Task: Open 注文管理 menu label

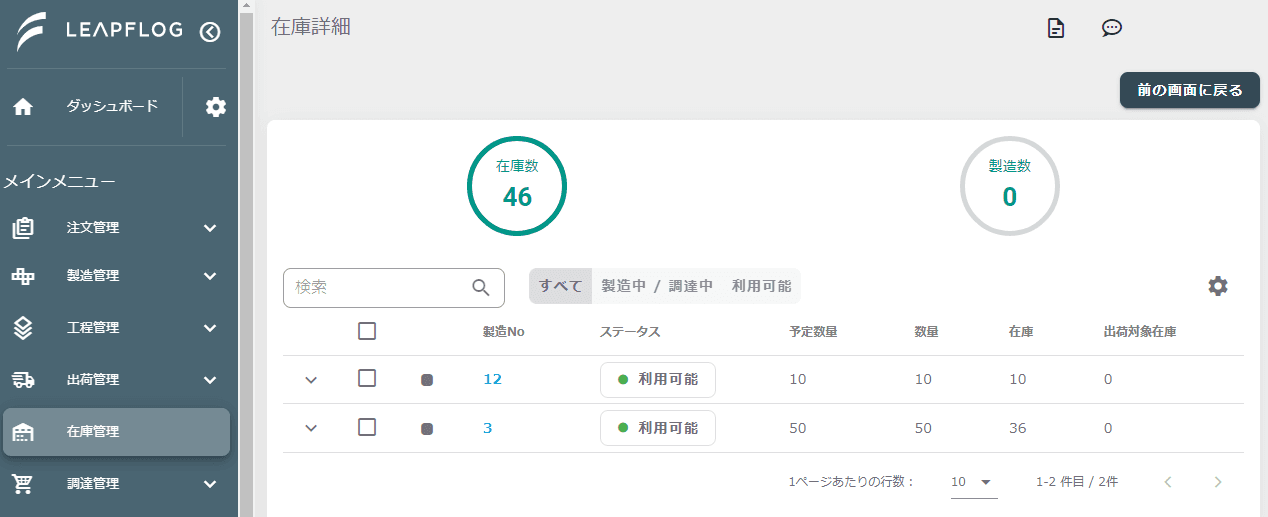Action: click(x=93, y=228)
